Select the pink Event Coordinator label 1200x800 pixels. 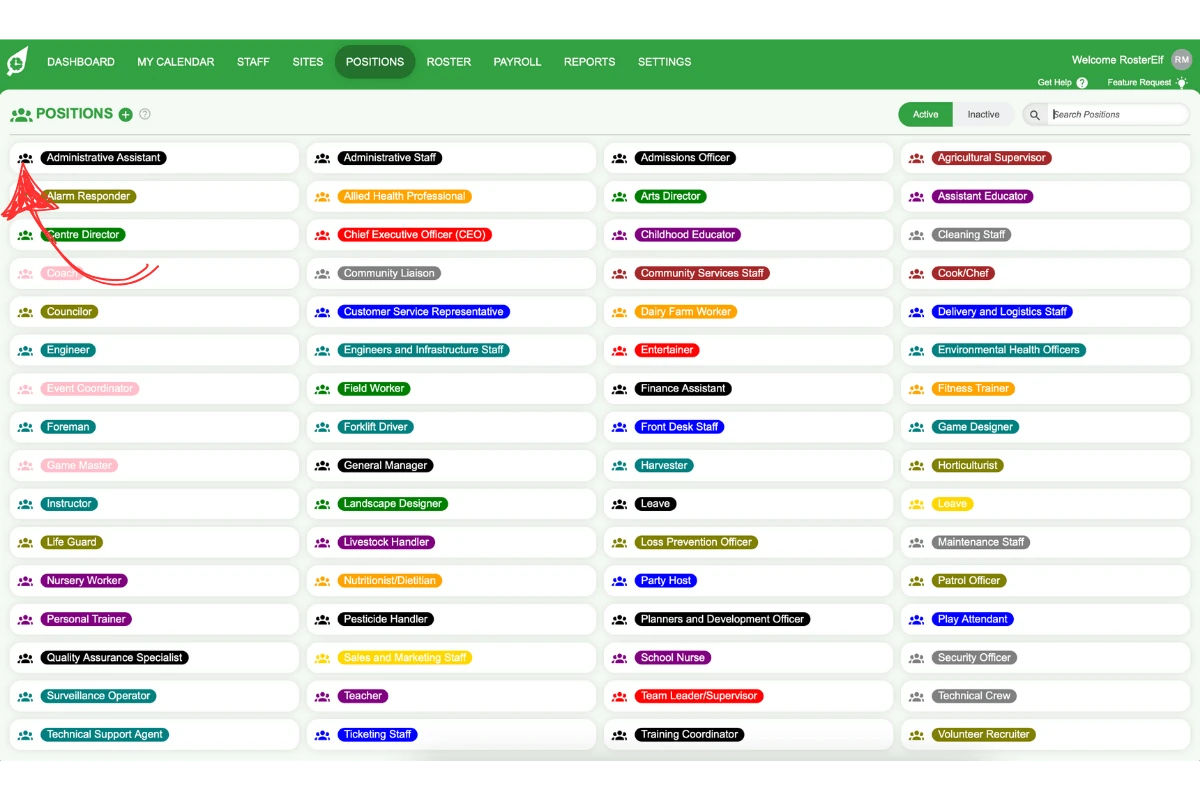click(x=90, y=389)
